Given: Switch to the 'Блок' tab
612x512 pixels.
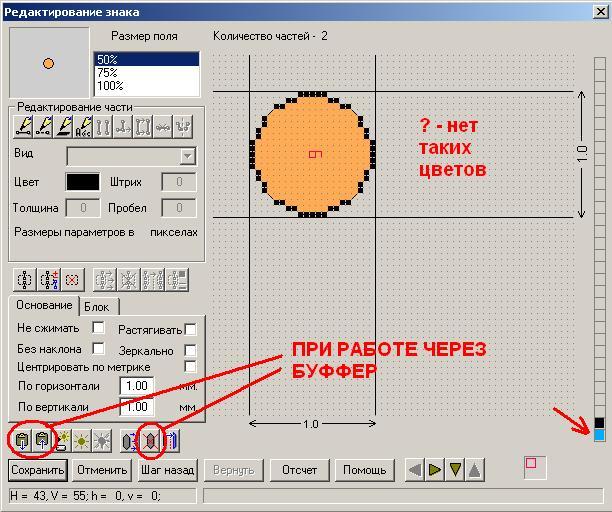Looking at the screenshot, I should coord(97,307).
